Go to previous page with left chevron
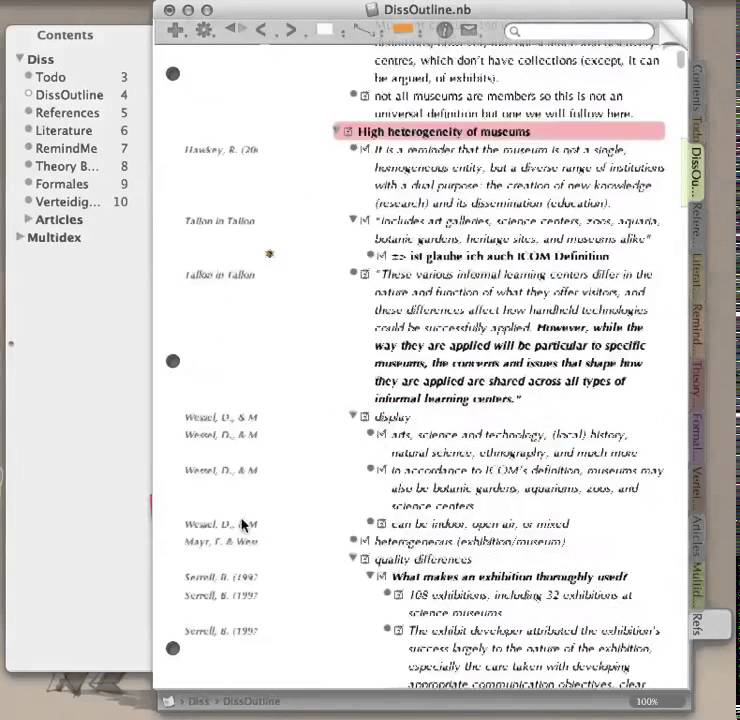The height and width of the screenshot is (720, 740). point(262,30)
